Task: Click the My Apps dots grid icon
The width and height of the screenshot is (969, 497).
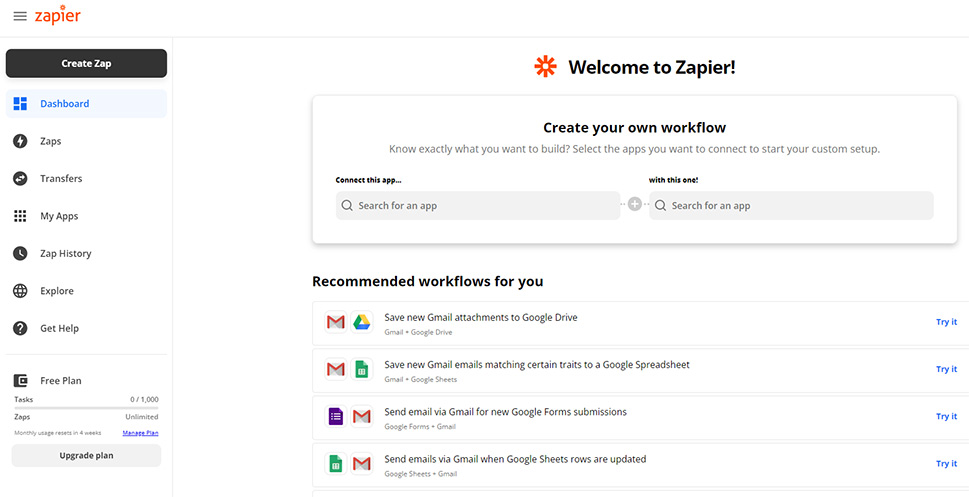Action: [x=20, y=216]
